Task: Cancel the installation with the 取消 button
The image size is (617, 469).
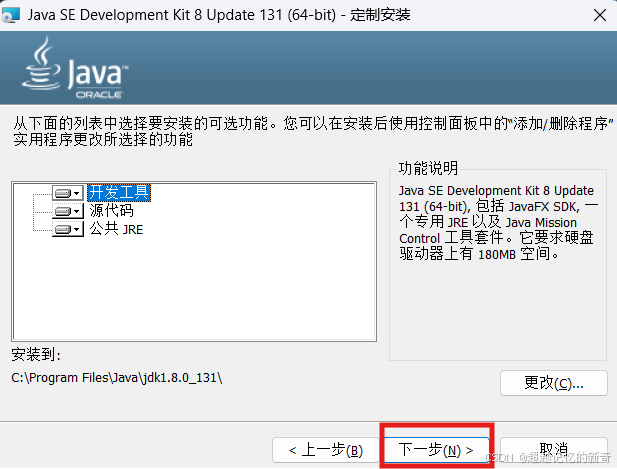Action: click(554, 450)
